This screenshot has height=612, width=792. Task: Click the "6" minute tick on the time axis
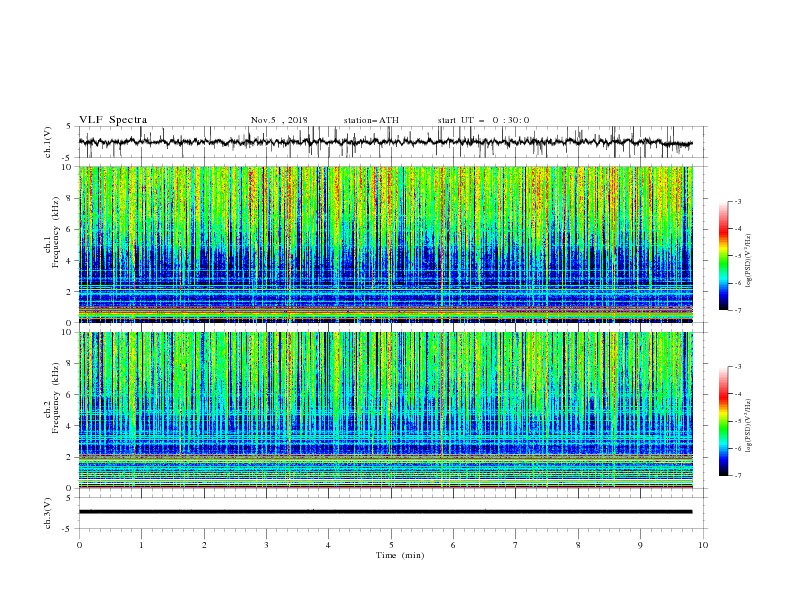(454, 545)
